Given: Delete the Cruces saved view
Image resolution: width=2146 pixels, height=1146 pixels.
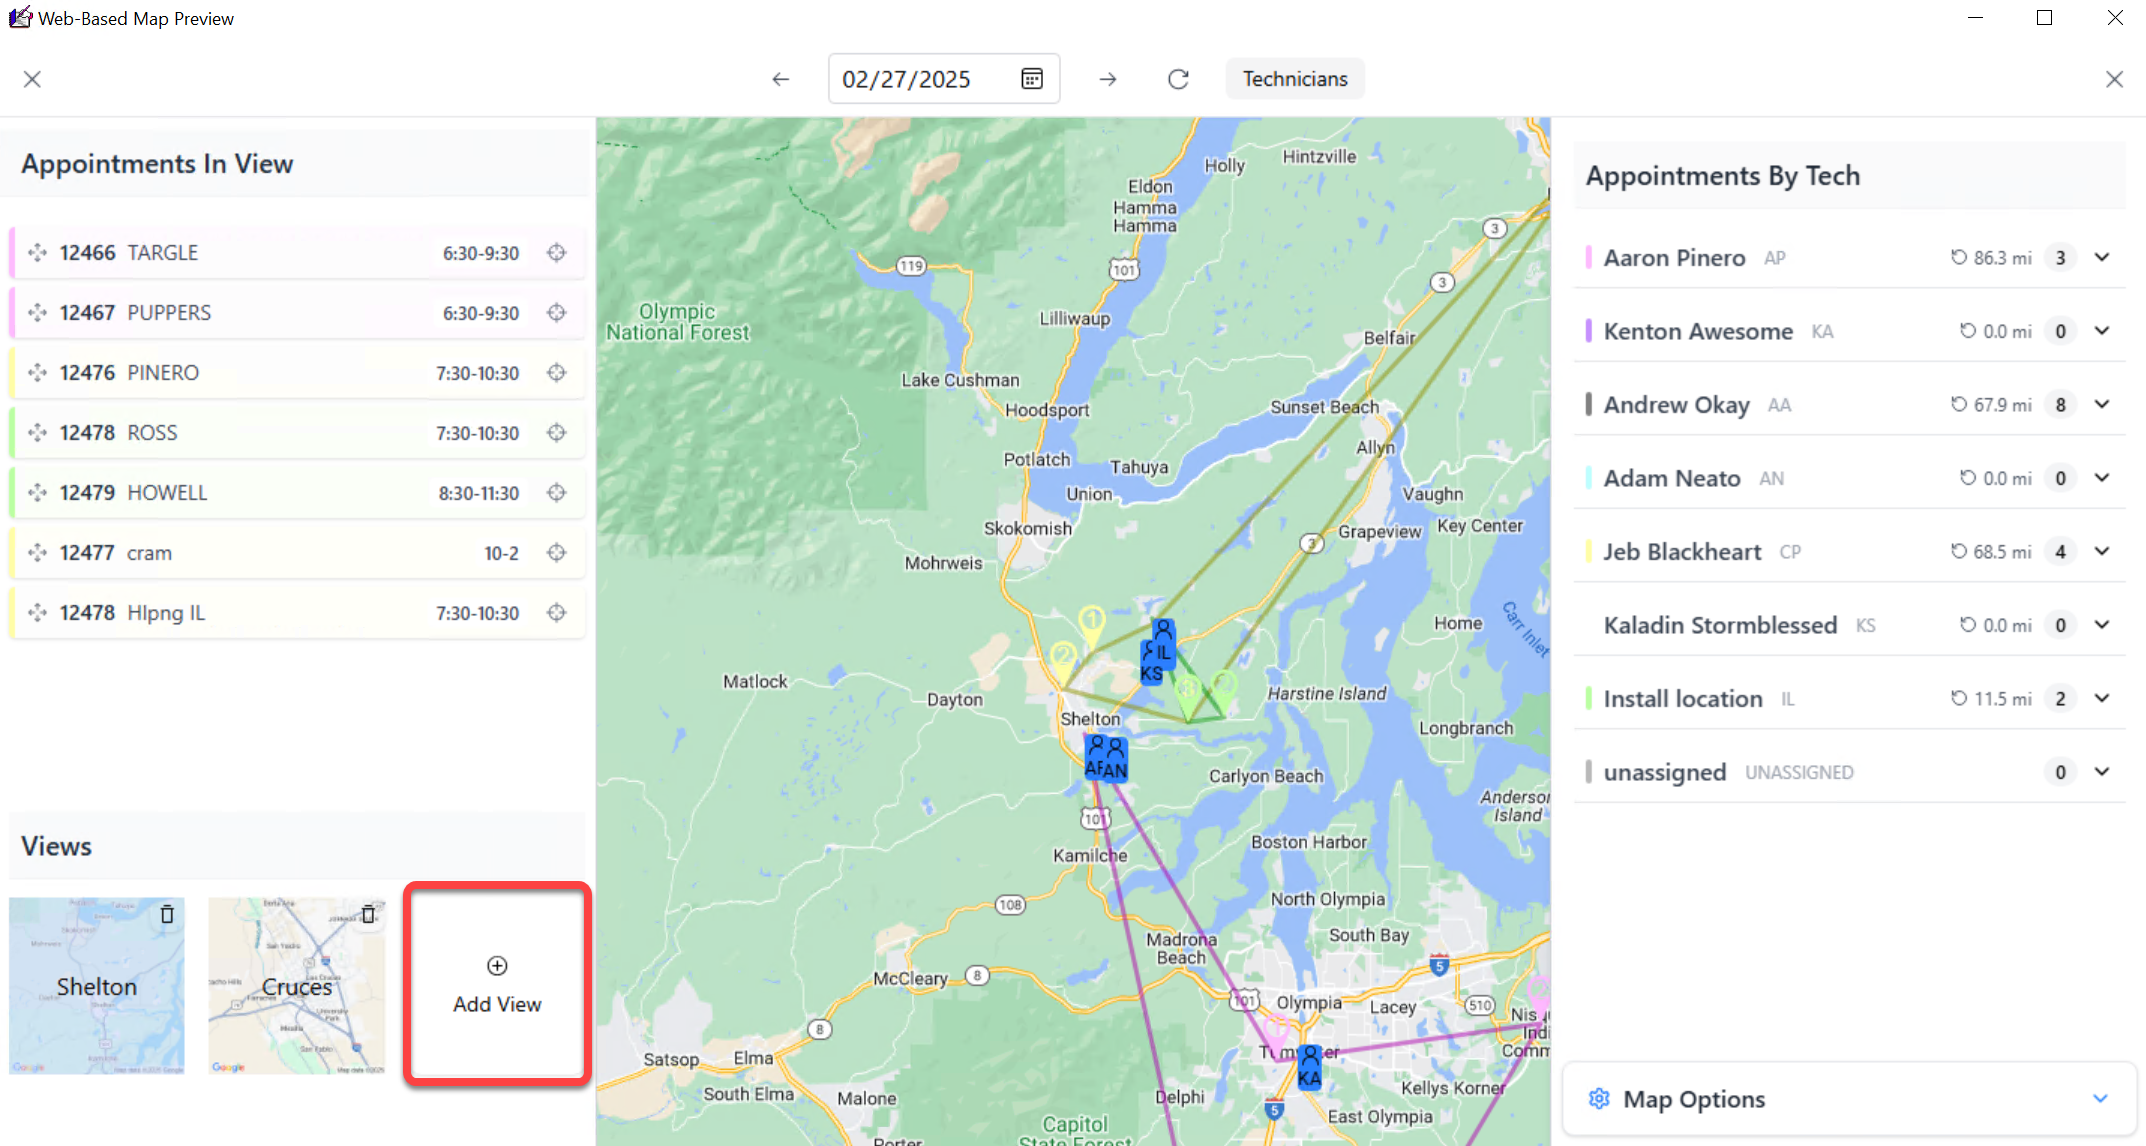Looking at the screenshot, I should [x=368, y=914].
